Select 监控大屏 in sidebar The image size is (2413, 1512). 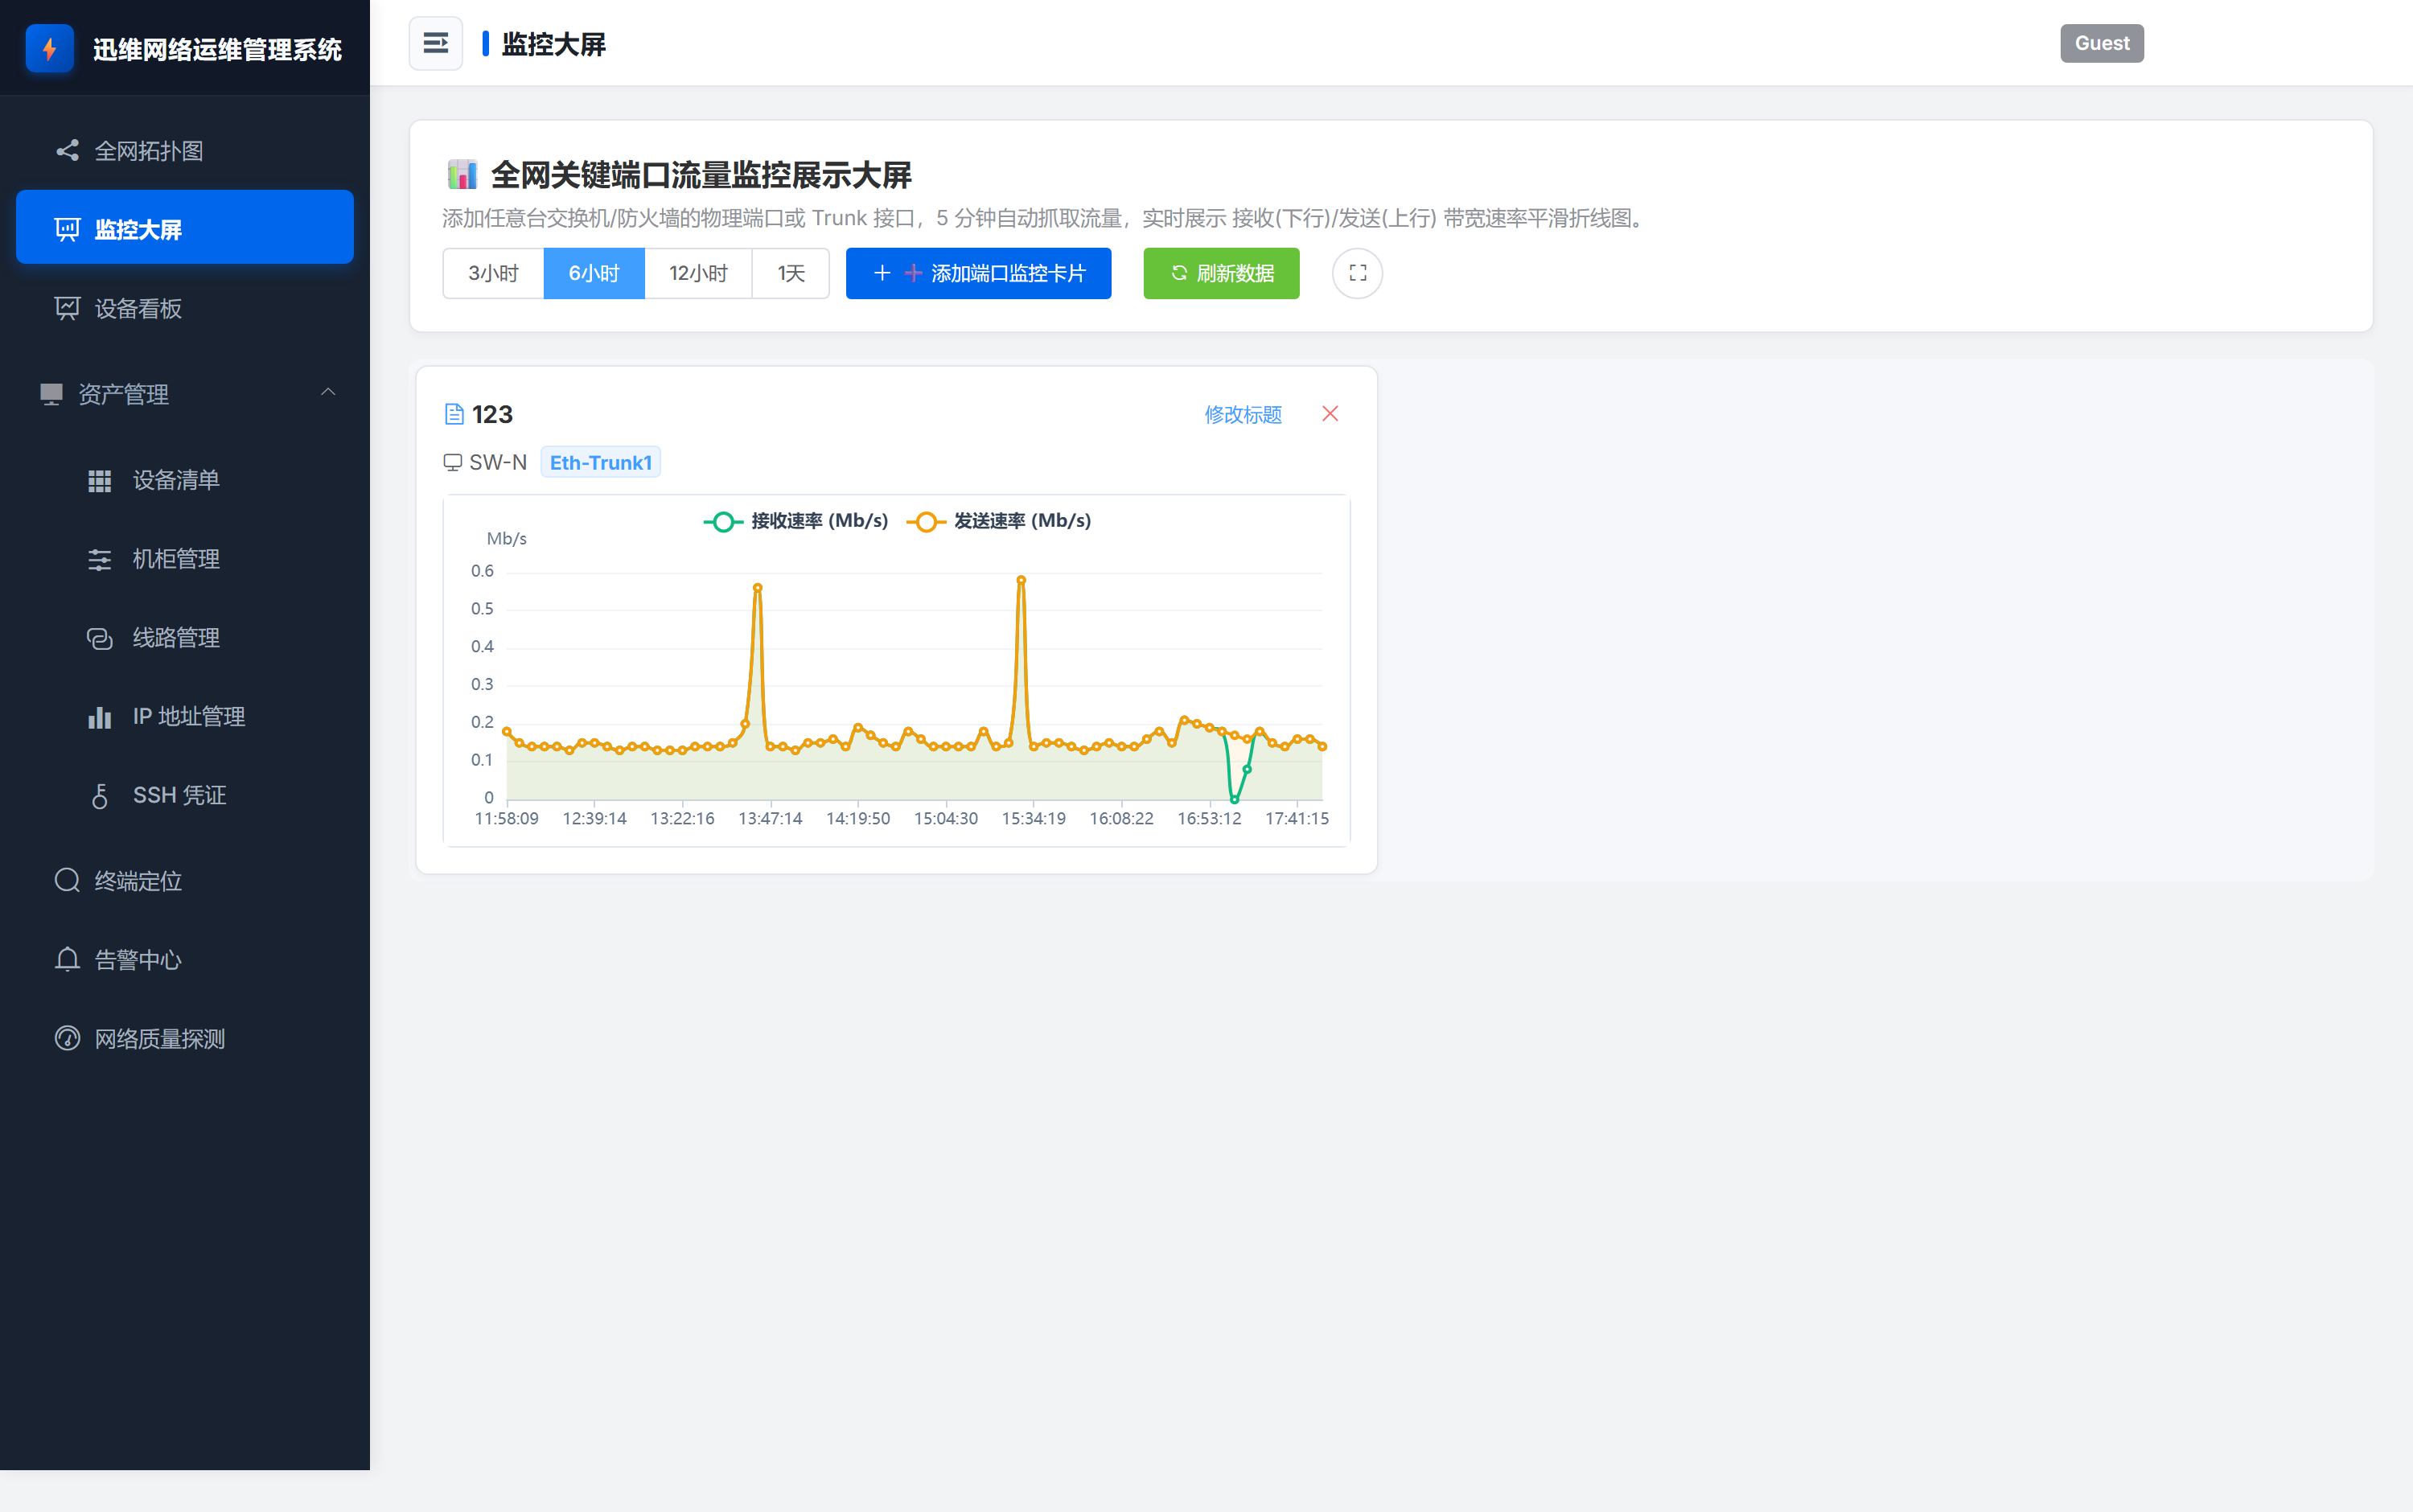(x=185, y=228)
